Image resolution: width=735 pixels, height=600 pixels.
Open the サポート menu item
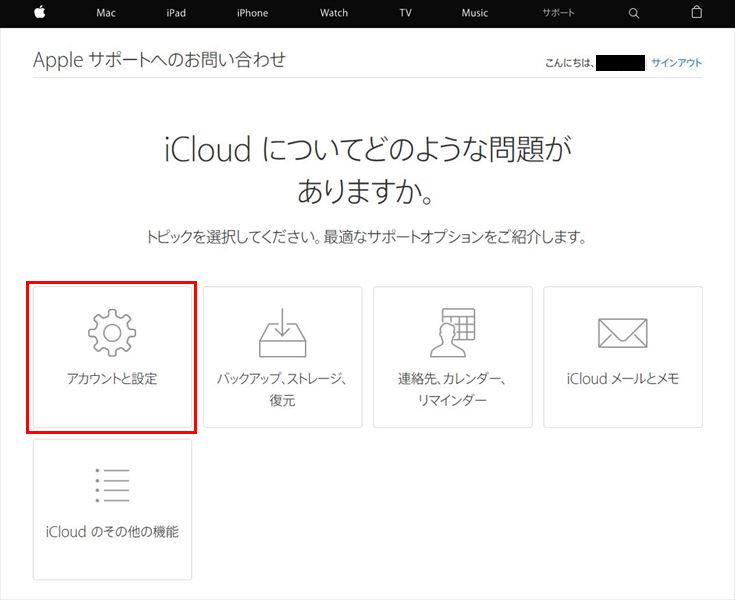[558, 13]
